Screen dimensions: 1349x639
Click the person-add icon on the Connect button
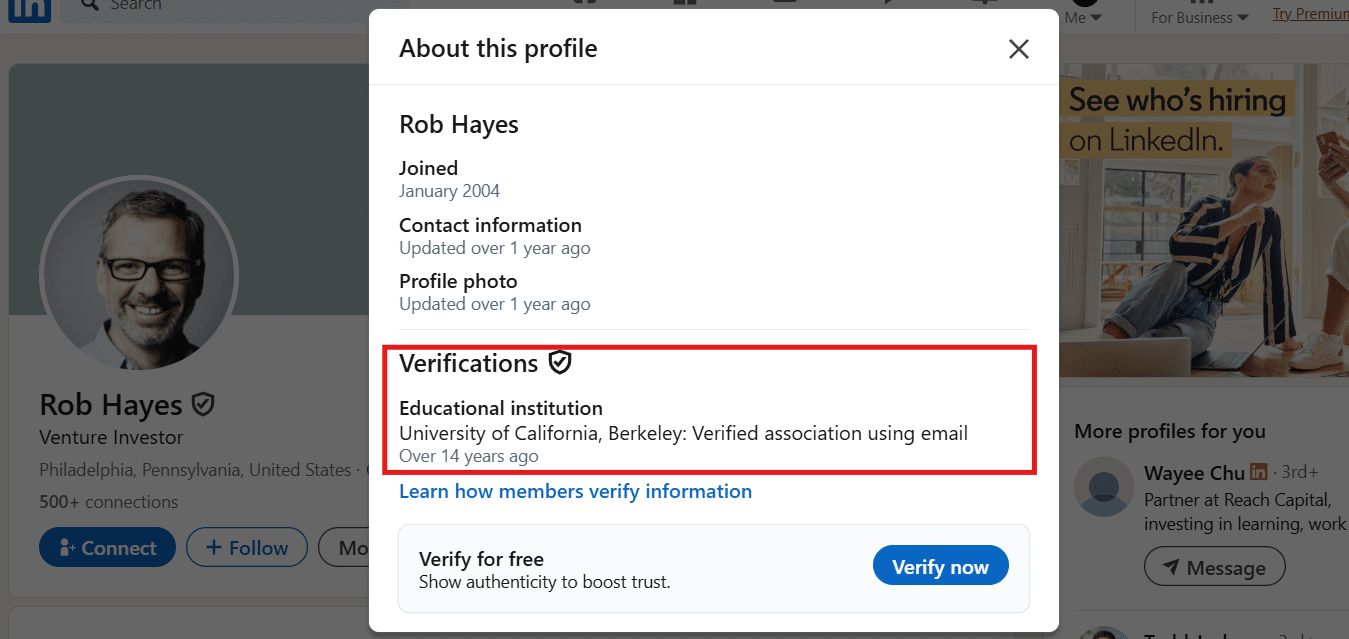68,547
